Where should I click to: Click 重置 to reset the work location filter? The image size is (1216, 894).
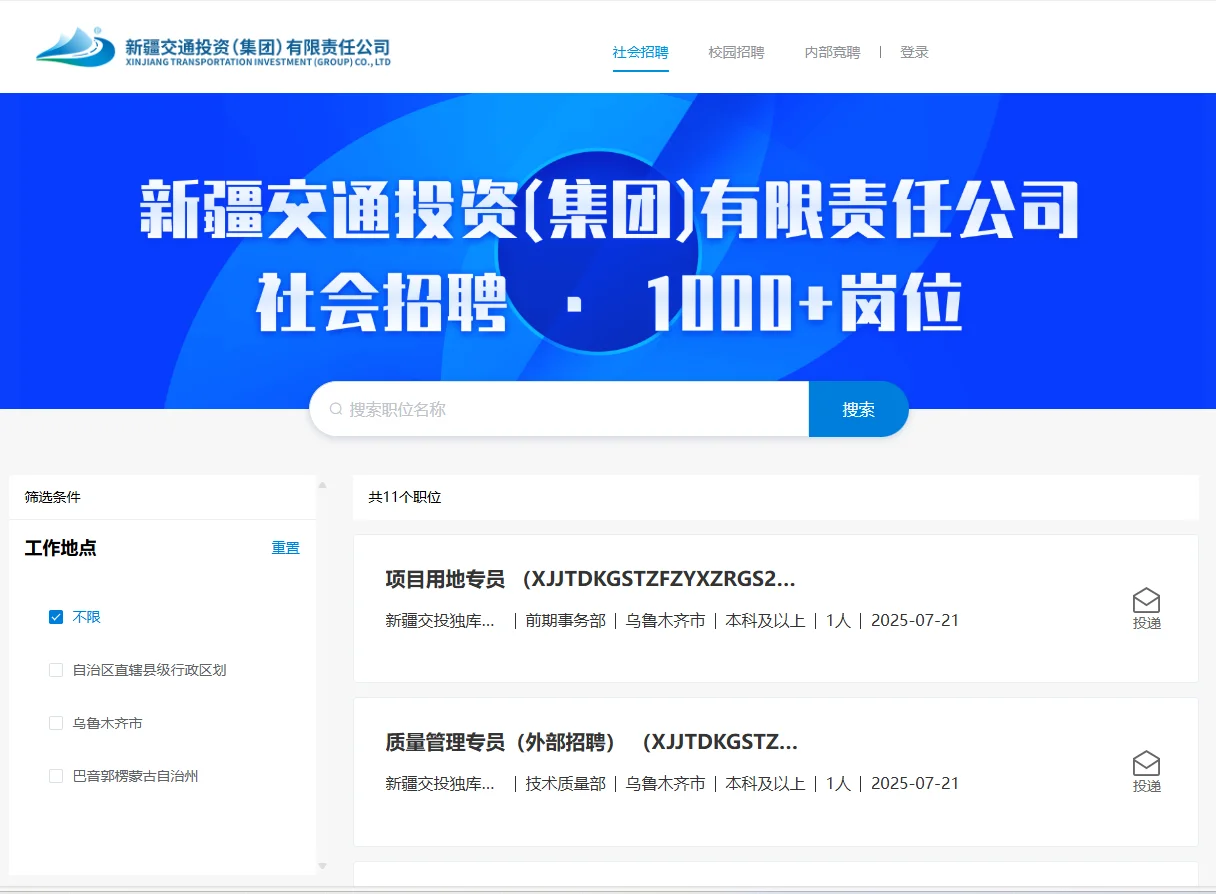coord(286,548)
